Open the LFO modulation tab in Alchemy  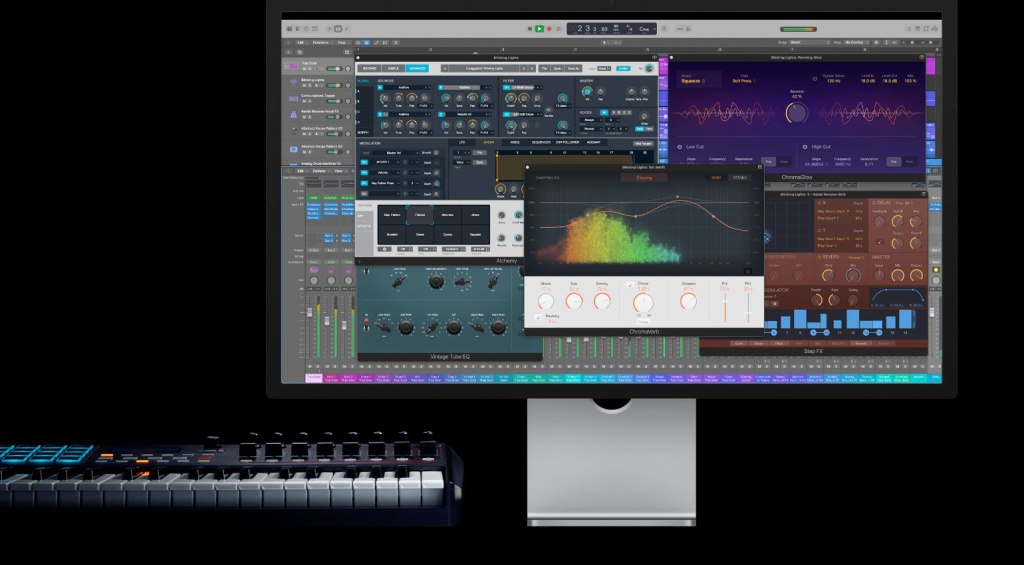tap(462, 142)
